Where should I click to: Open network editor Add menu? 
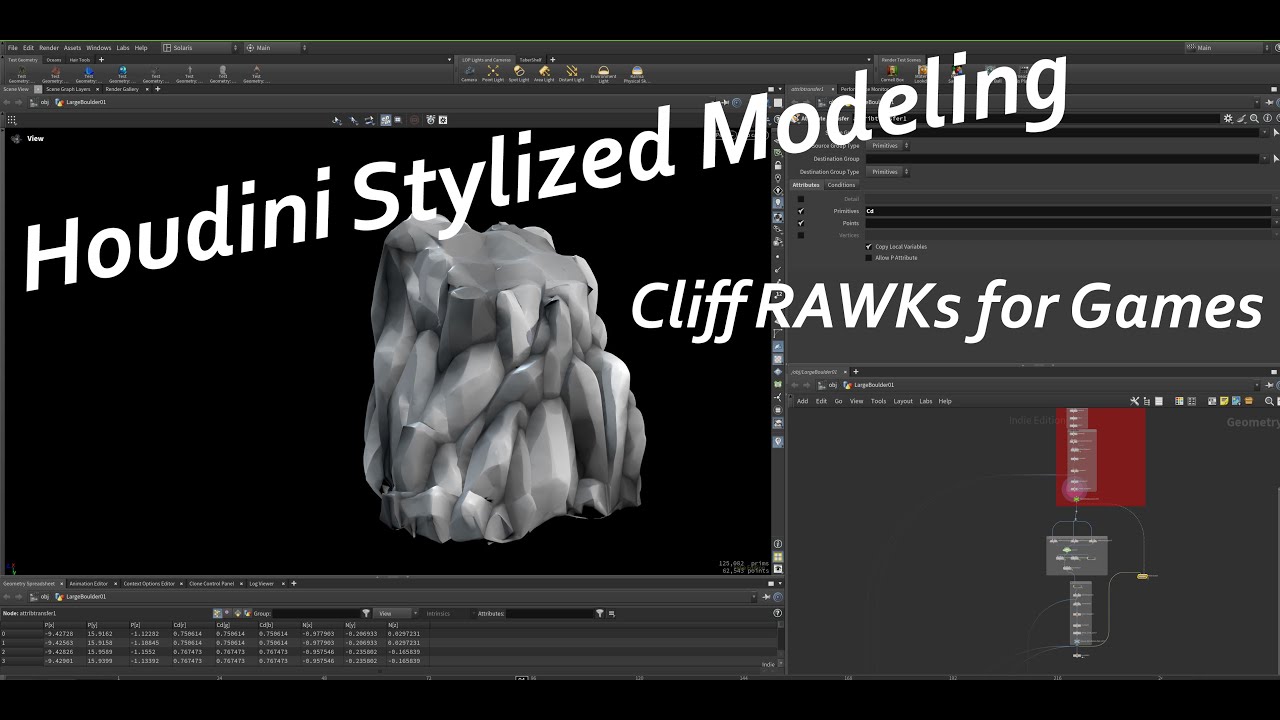click(802, 401)
